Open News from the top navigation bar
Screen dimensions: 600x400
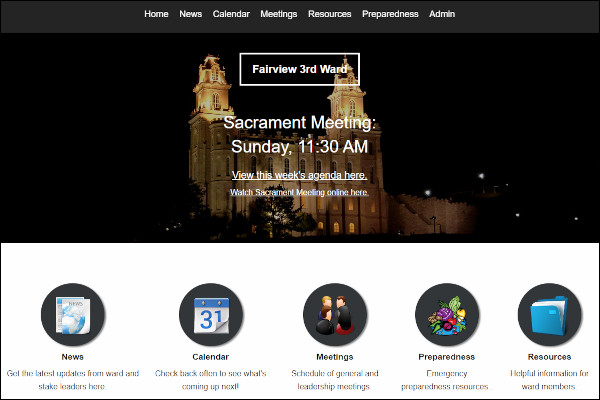pos(190,15)
